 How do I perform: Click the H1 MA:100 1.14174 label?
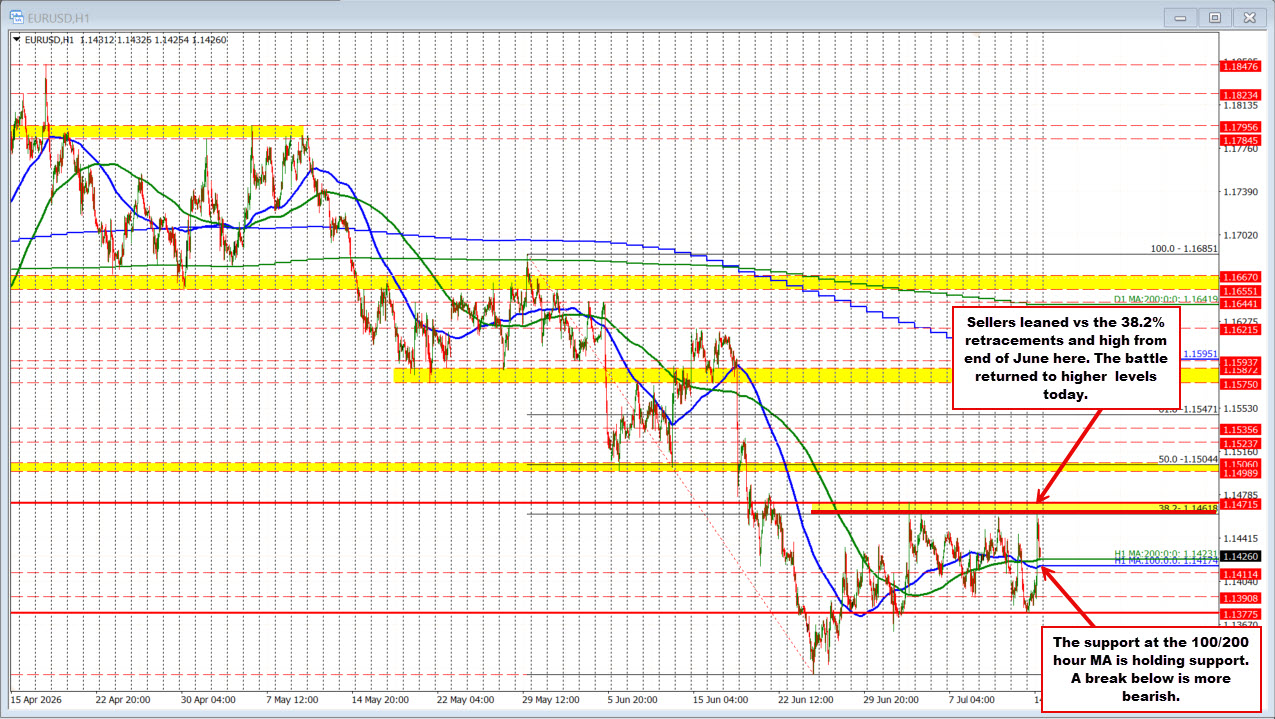tap(1166, 561)
